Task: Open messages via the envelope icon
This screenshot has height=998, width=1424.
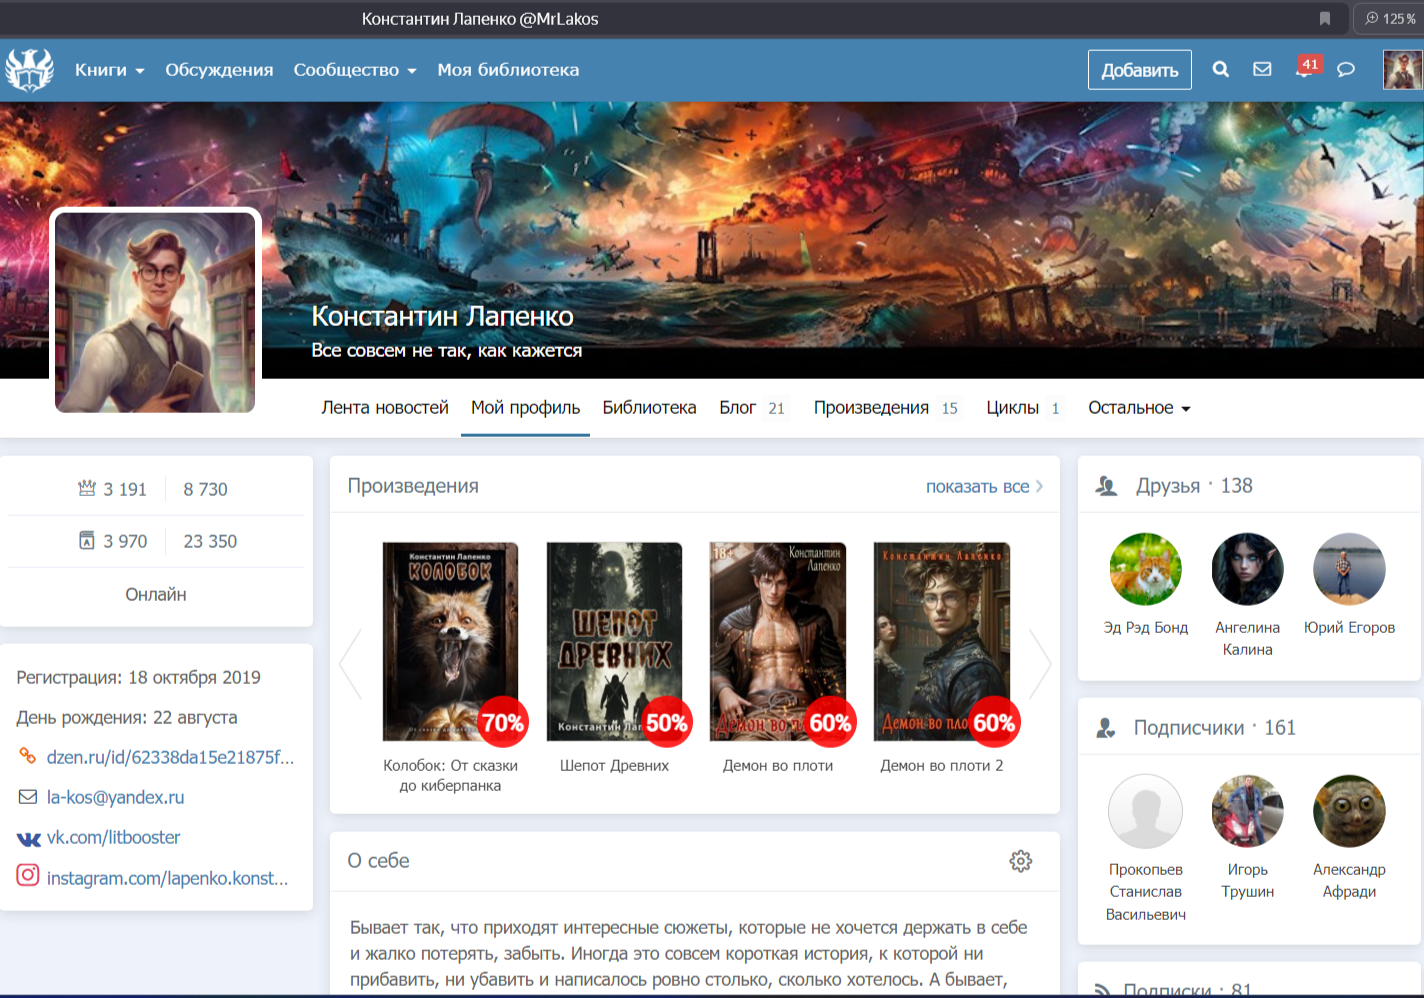Action: pos(1262,70)
